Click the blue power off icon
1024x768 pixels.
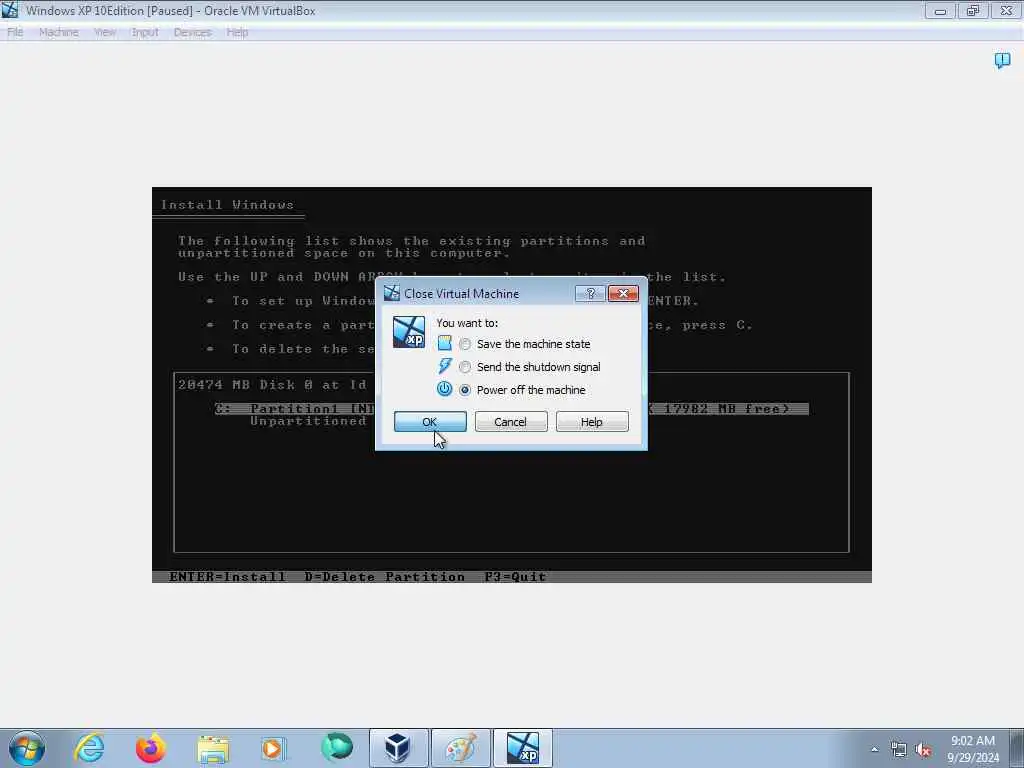click(x=444, y=389)
